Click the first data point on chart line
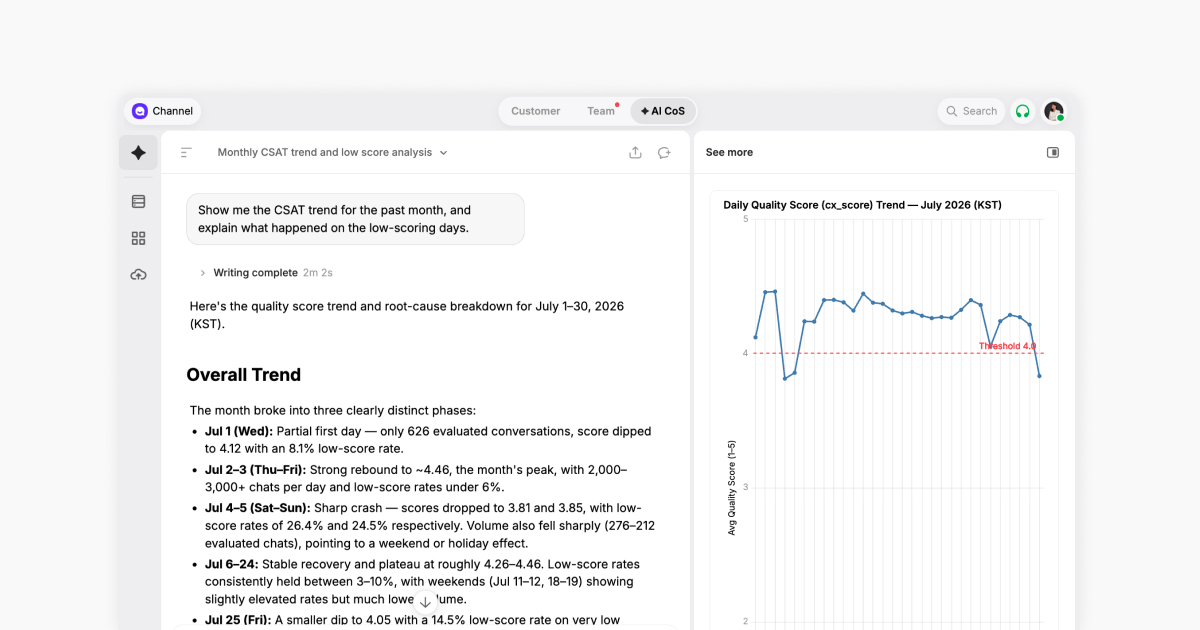 click(x=756, y=337)
